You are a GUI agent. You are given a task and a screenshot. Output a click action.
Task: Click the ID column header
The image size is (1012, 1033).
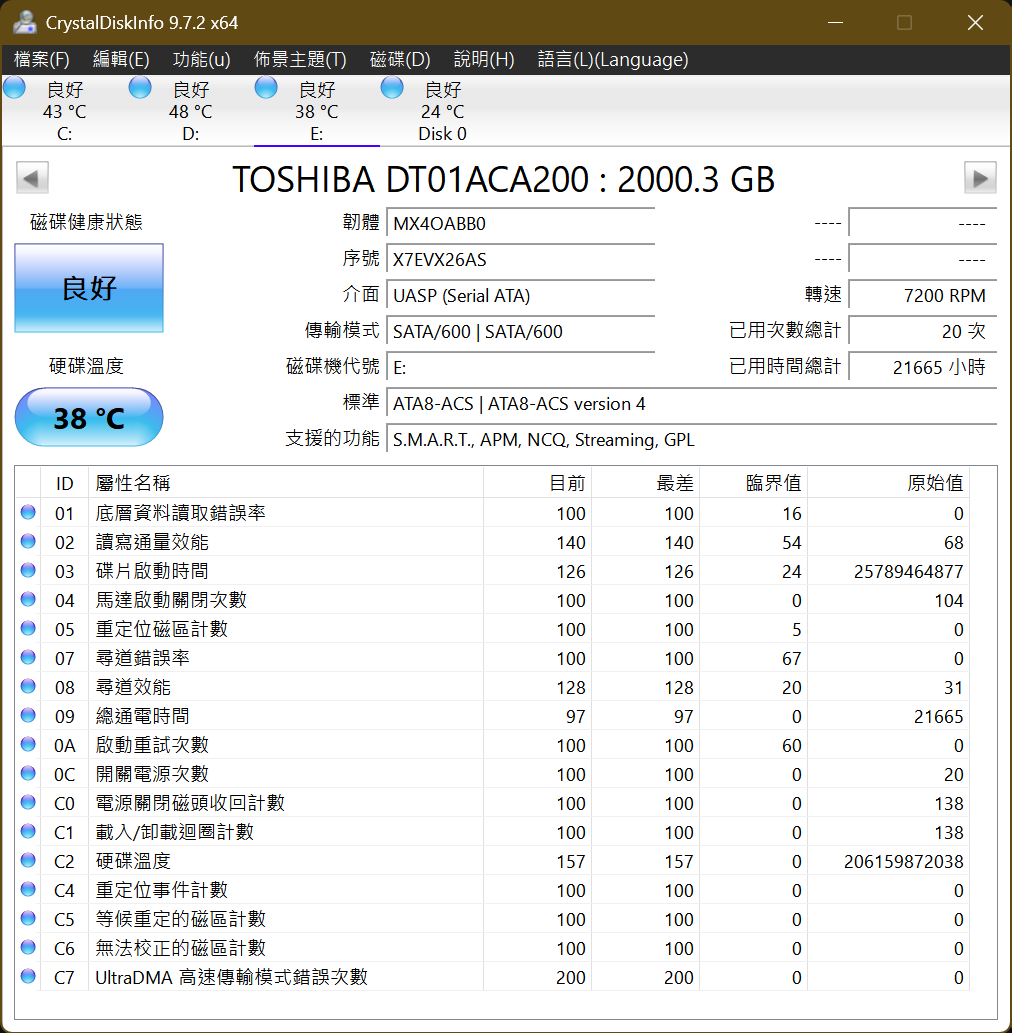pos(65,483)
